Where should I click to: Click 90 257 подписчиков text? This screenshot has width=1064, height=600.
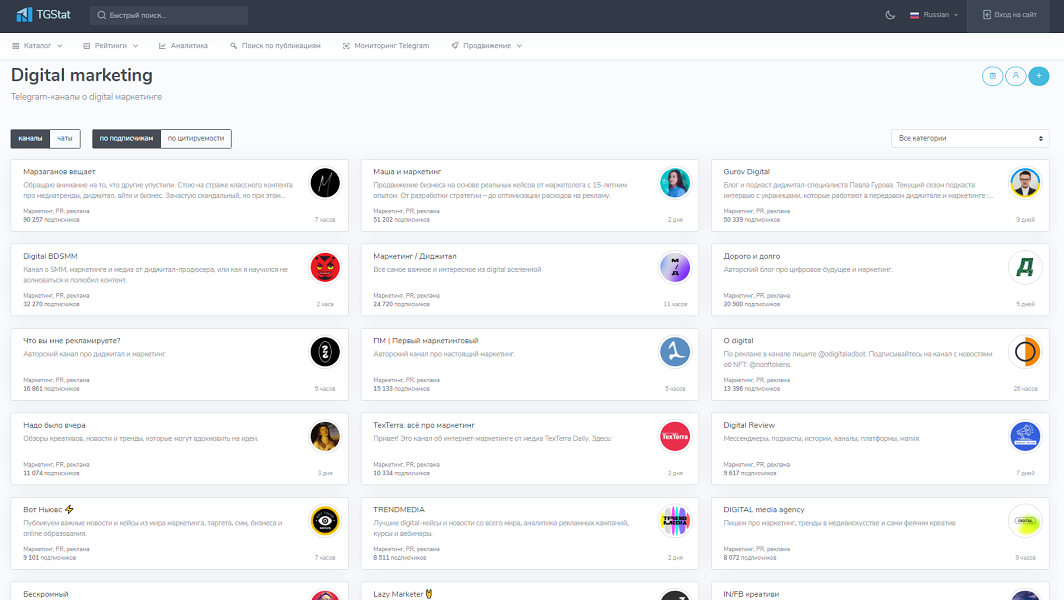51,220
